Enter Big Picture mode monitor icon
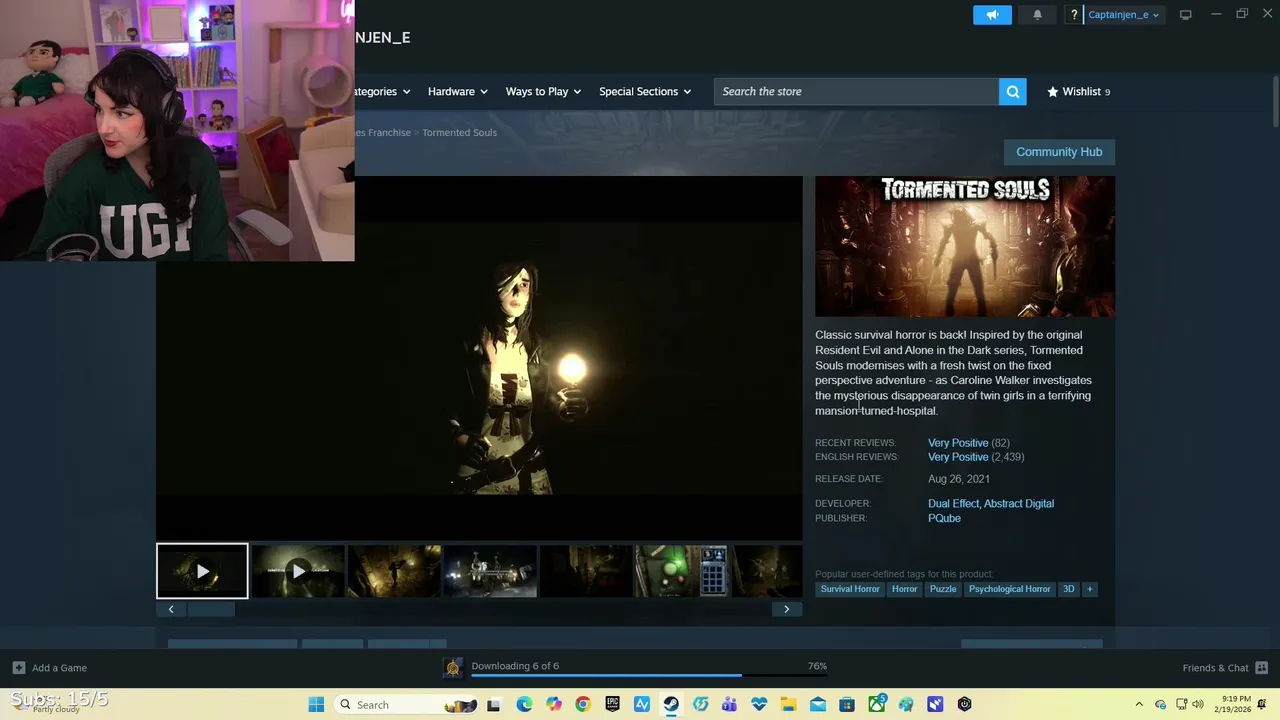Viewport: 1280px width, 720px height. tap(1185, 15)
